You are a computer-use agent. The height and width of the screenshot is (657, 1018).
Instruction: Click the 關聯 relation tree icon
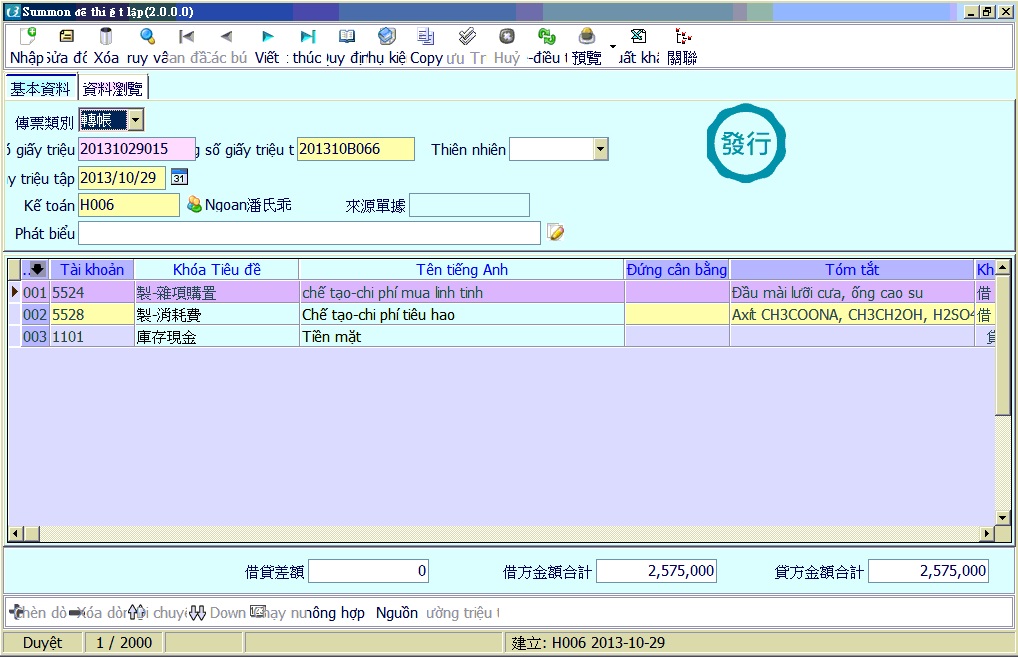(x=683, y=37)
